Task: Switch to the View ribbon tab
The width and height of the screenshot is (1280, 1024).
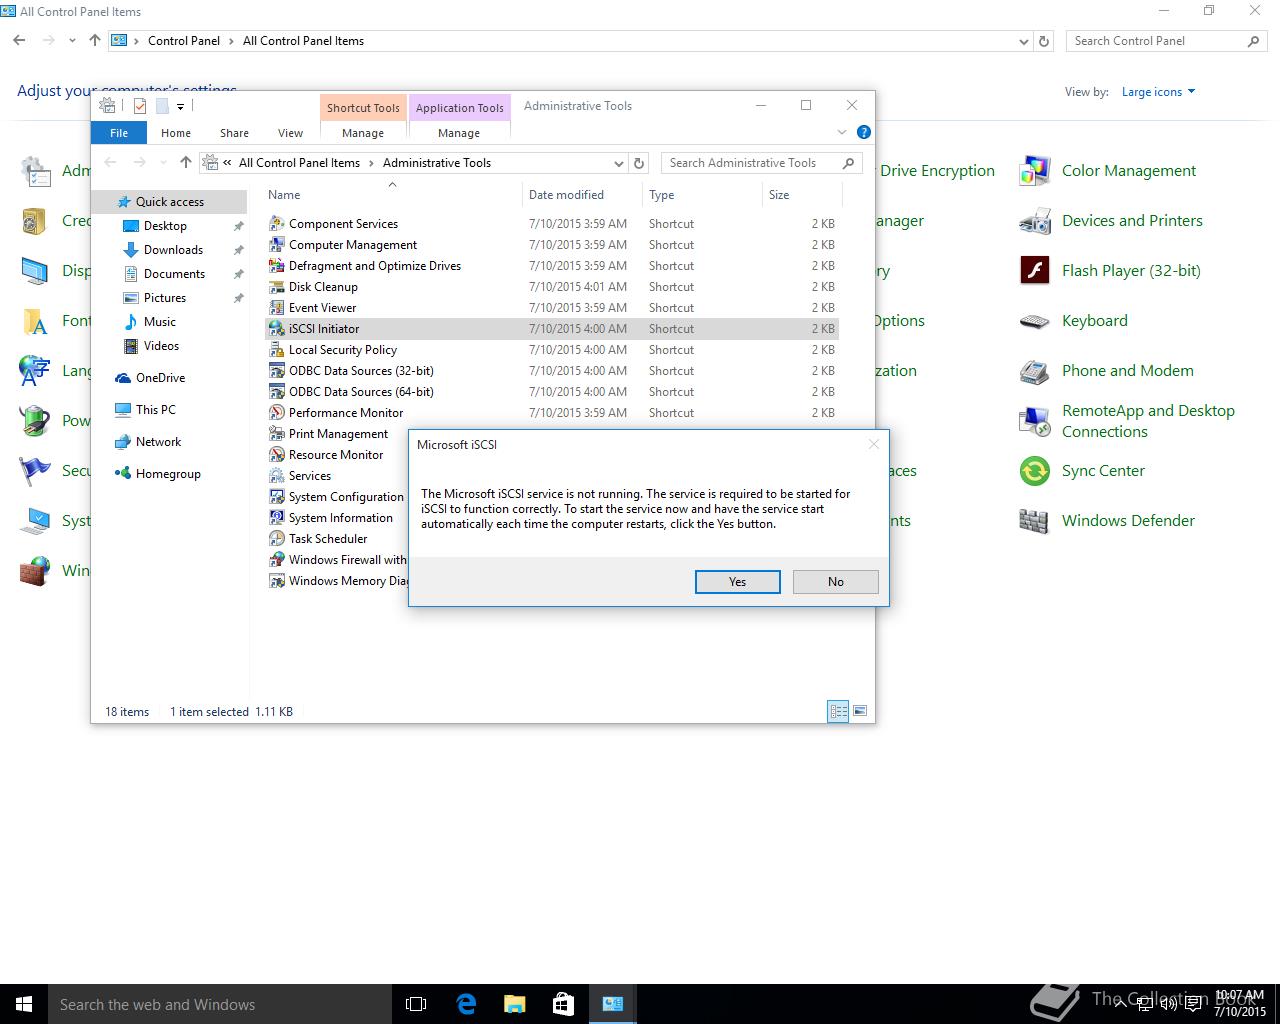Action: [x=290, y=133]
